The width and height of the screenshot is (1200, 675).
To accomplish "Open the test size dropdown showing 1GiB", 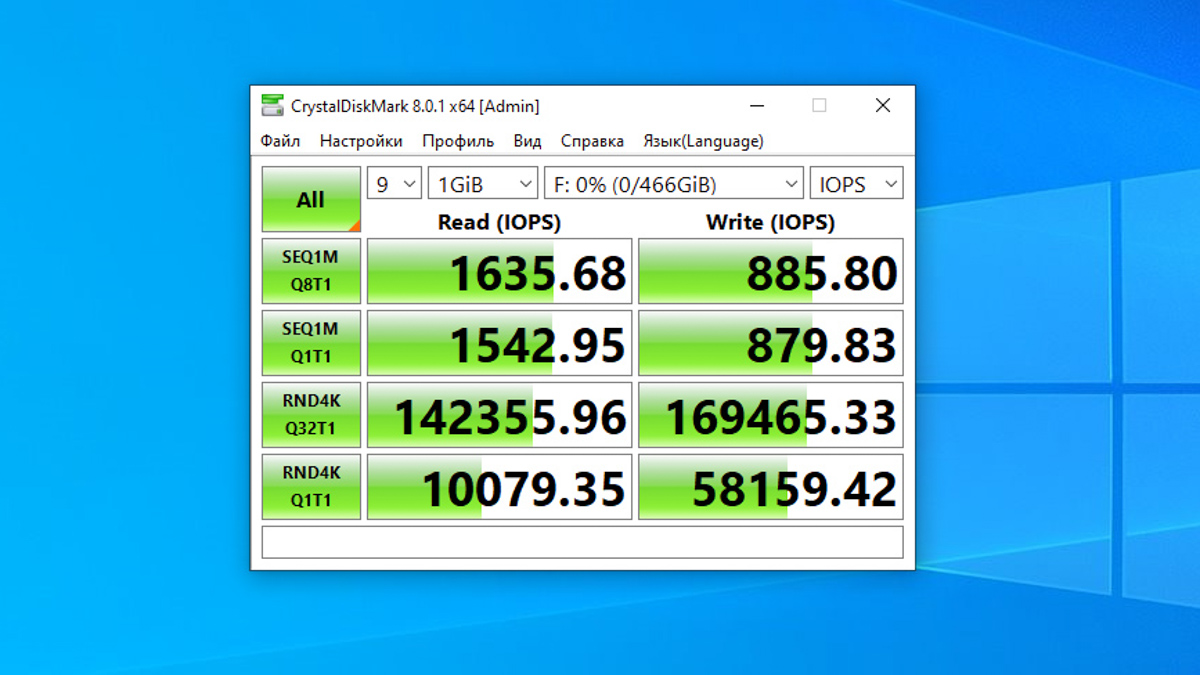I will (483, 184).
